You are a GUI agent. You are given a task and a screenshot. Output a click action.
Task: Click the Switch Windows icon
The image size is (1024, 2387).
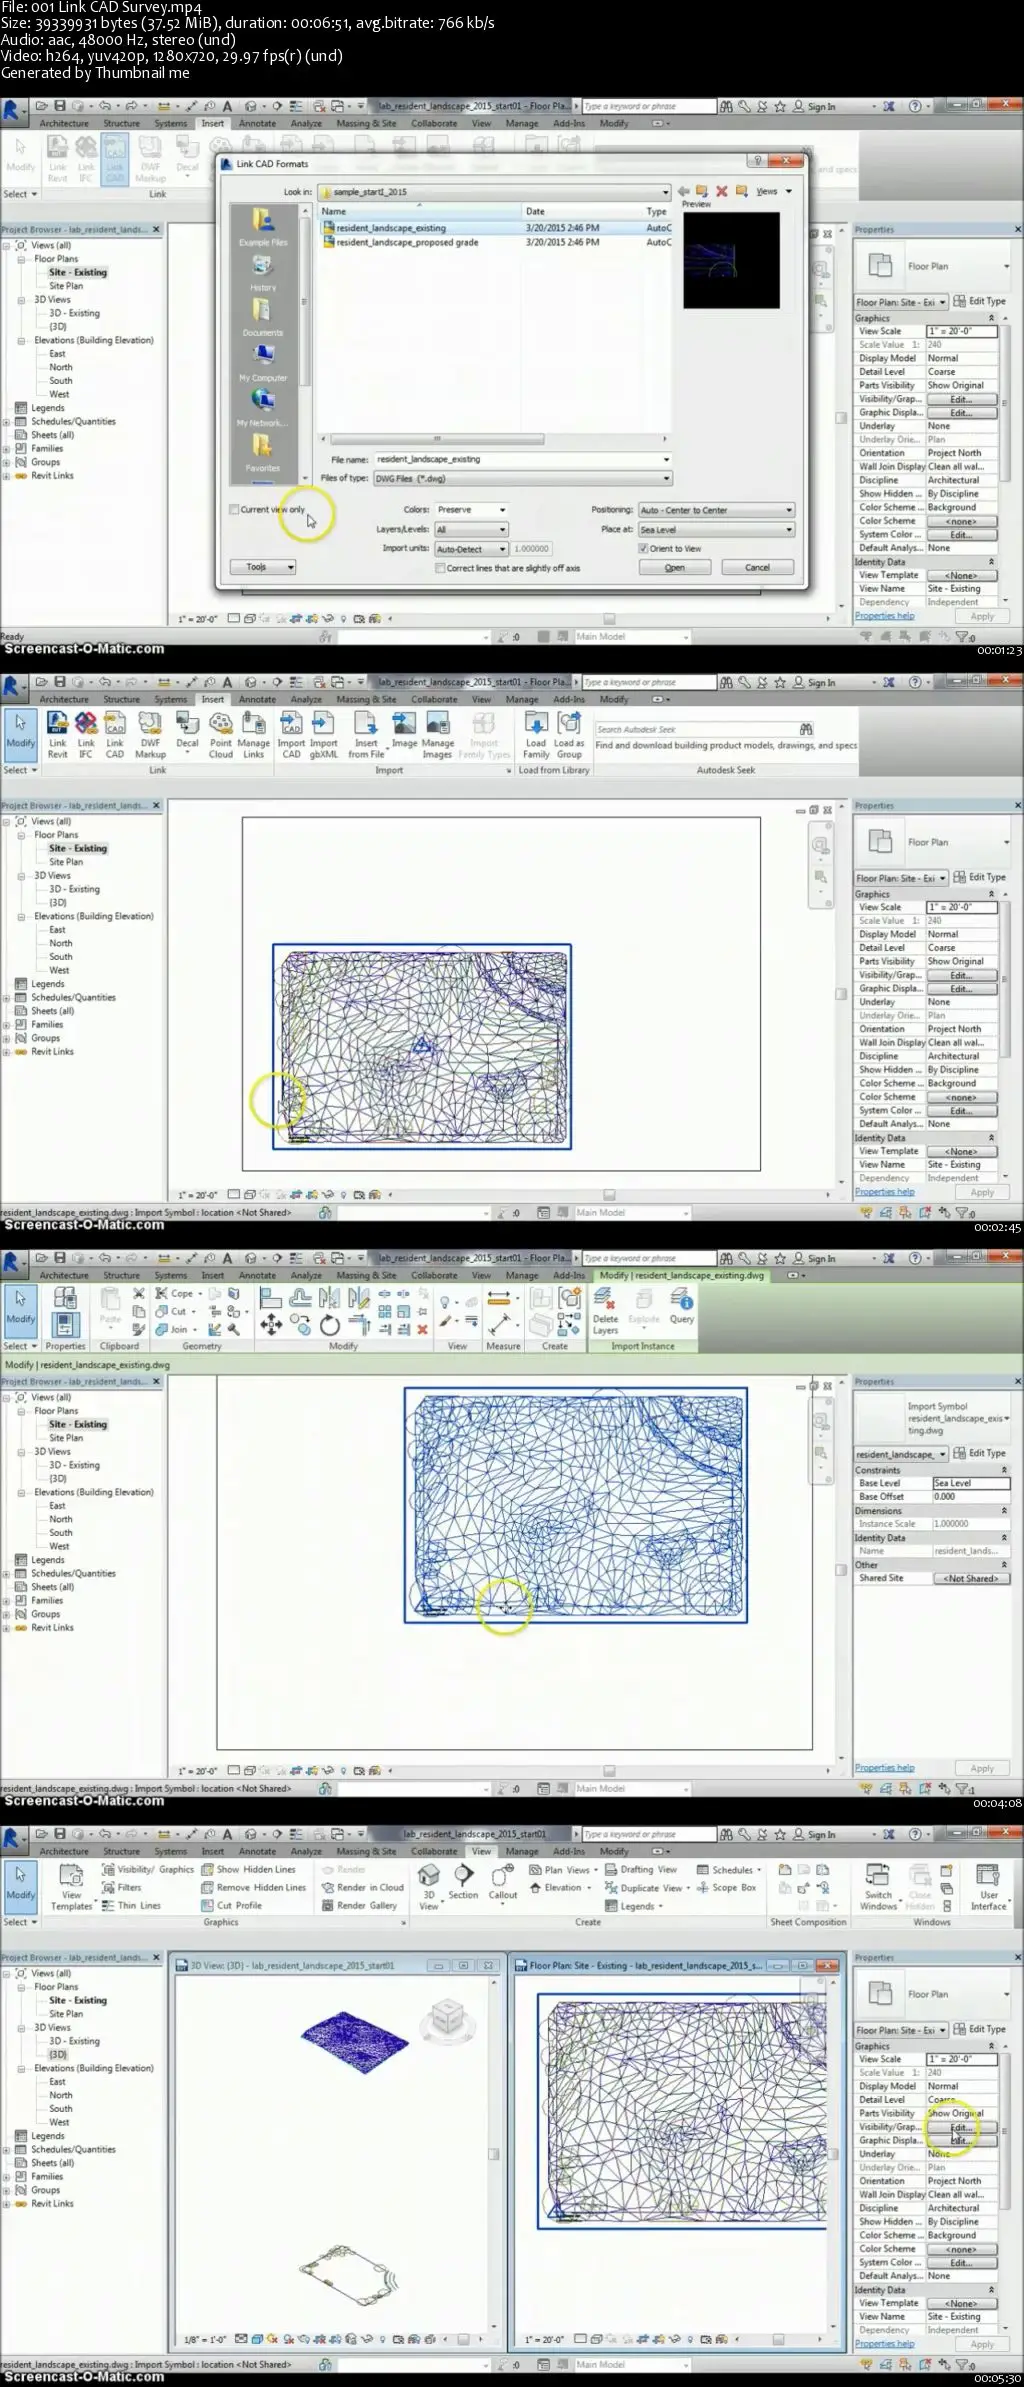pos(878,1887)
